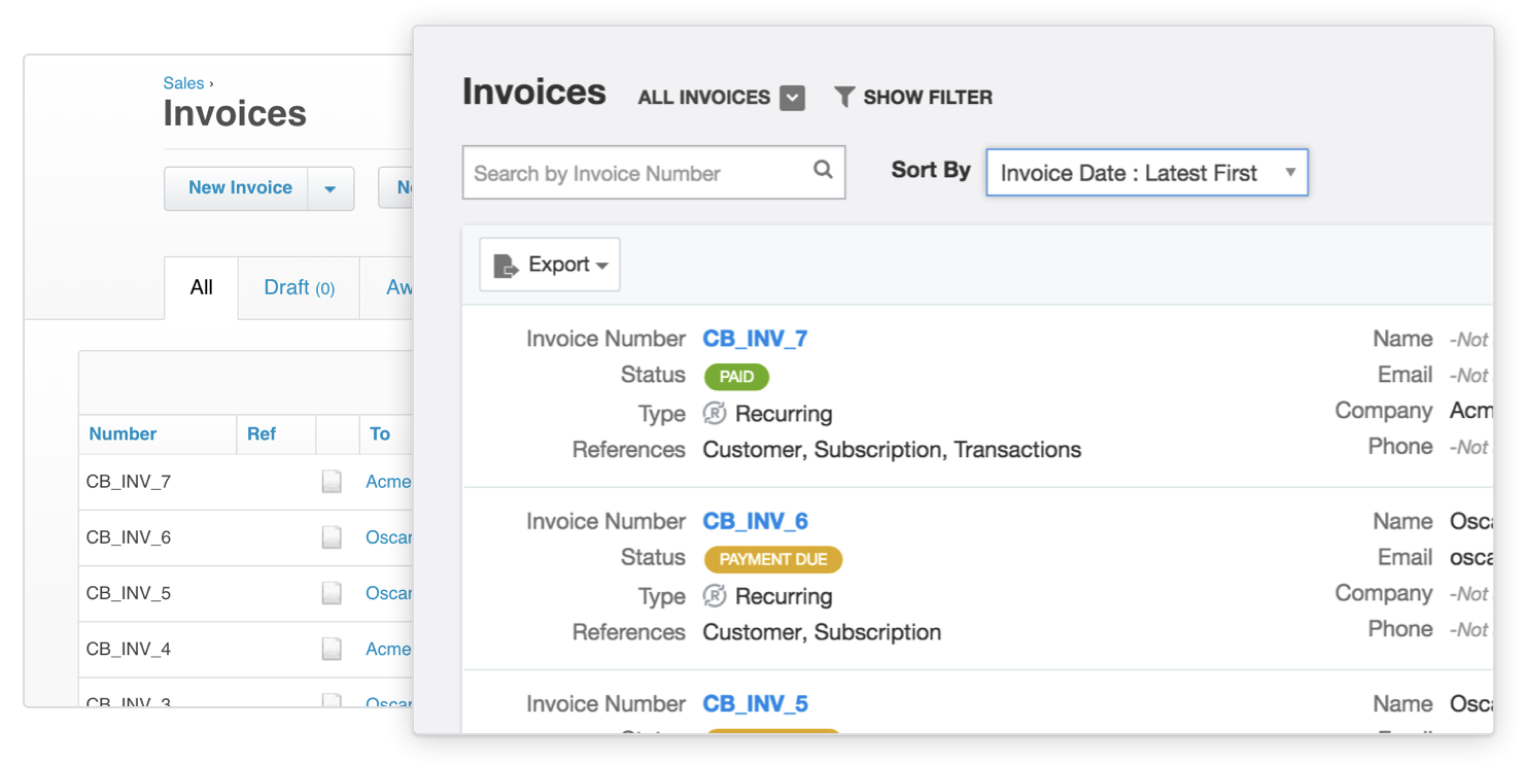
Task: Click the New Invoice button
Action: click(239, 188)
